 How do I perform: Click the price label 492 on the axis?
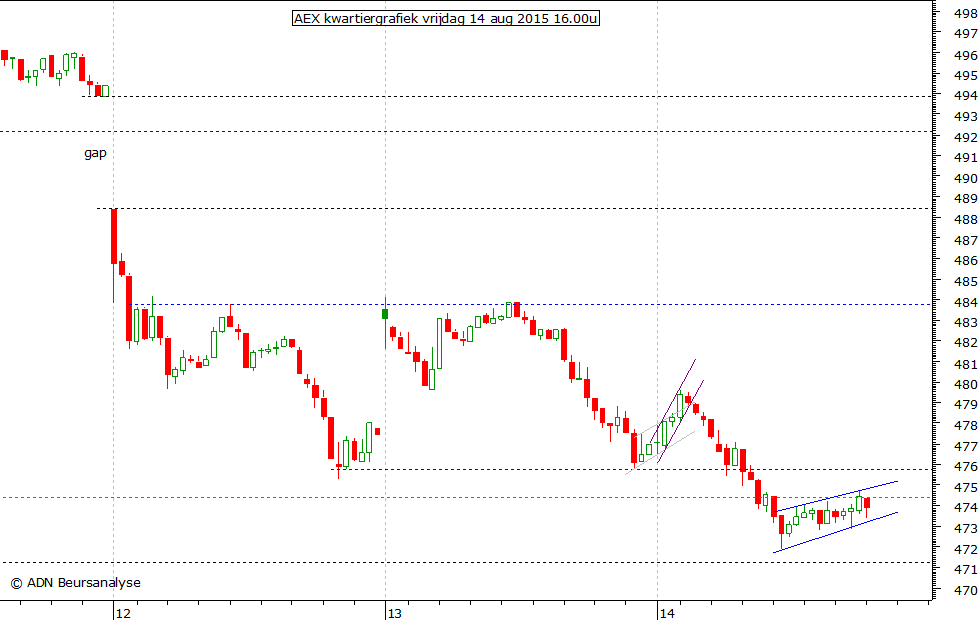click(966, 137)
